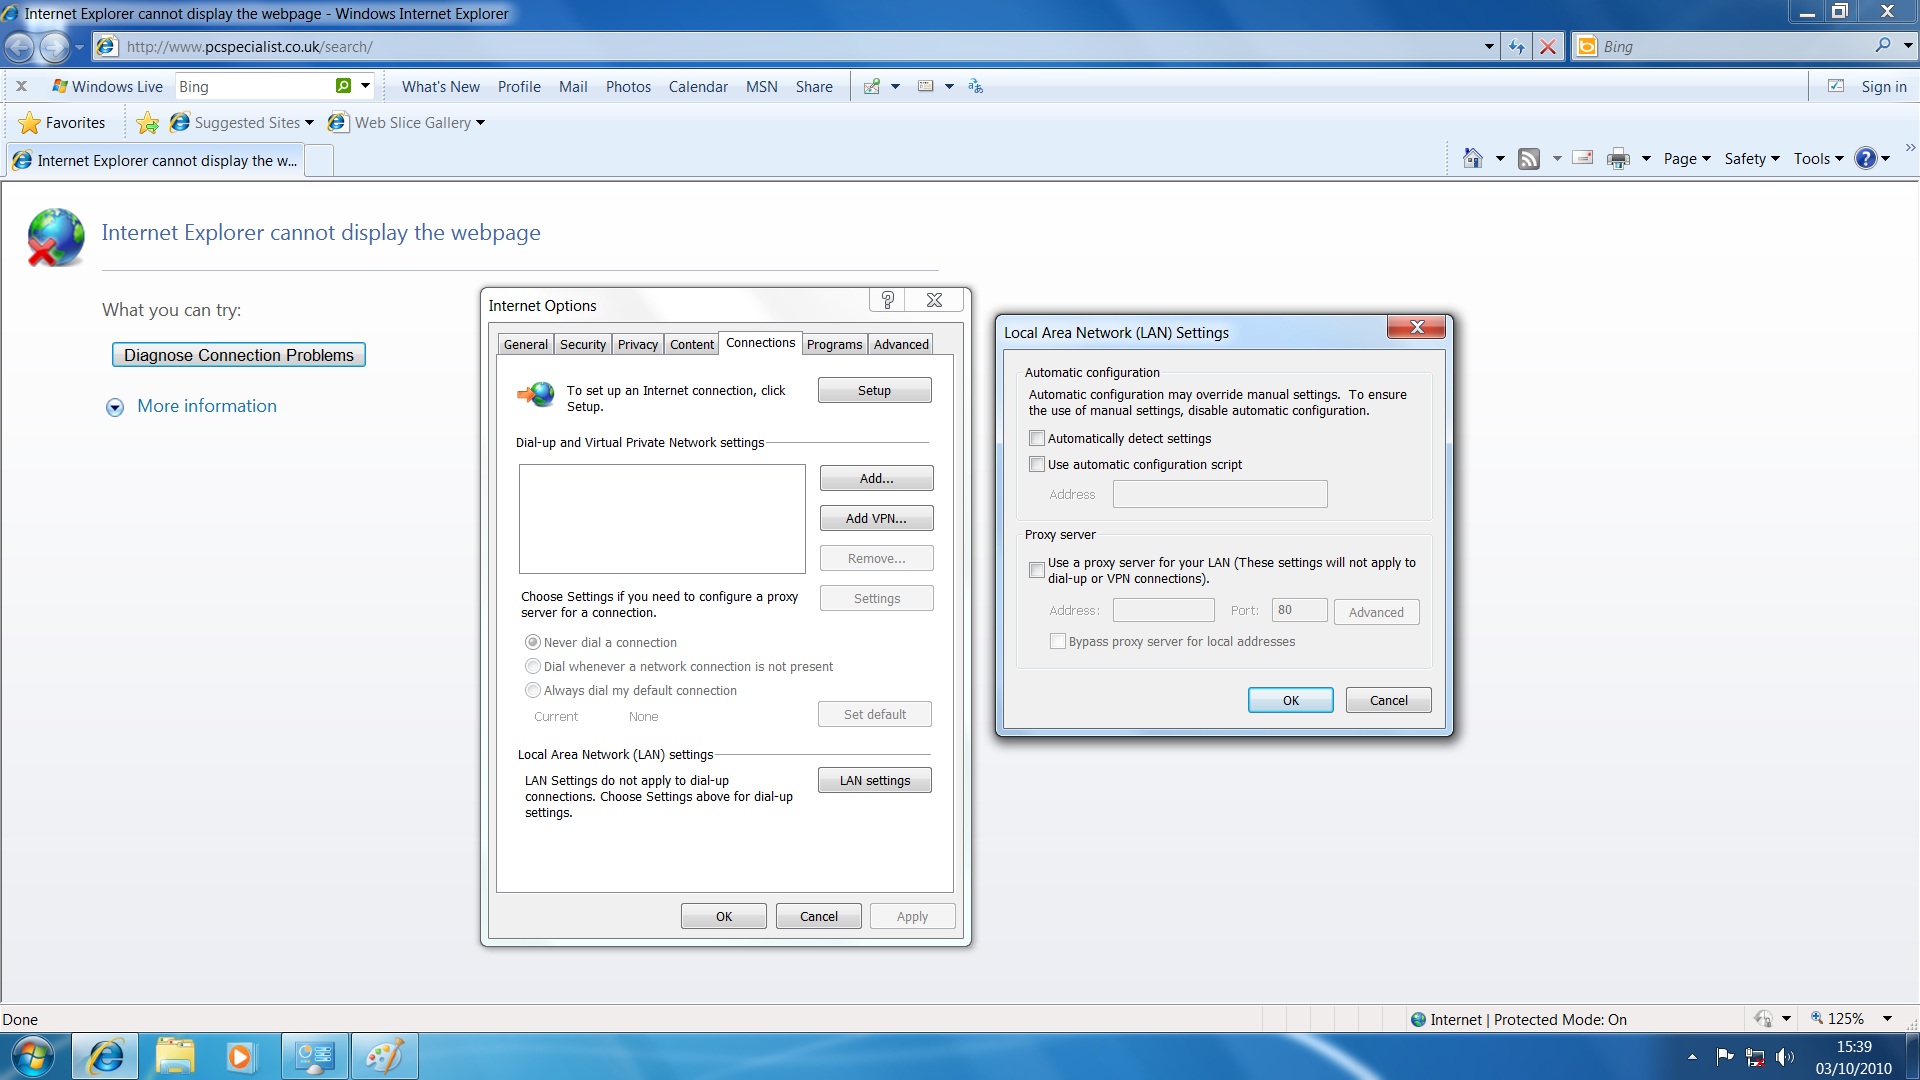Click the new tab button

319,160
